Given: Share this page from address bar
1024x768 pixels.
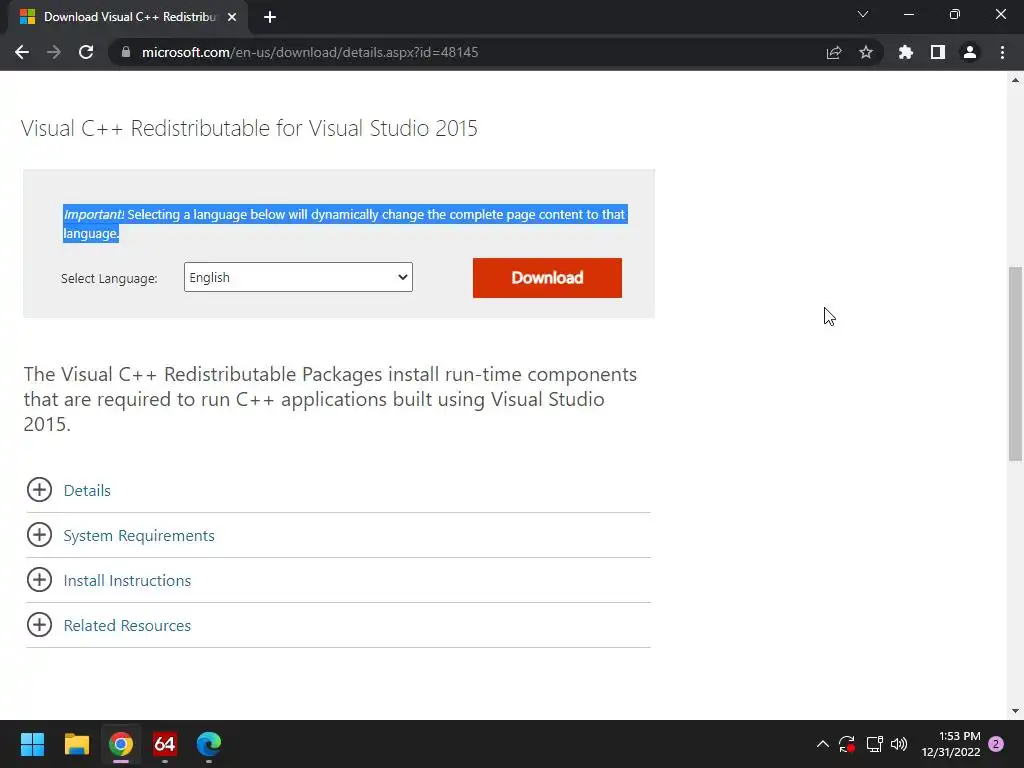Looking at the screenshot, I should click(x=834, y=52).
